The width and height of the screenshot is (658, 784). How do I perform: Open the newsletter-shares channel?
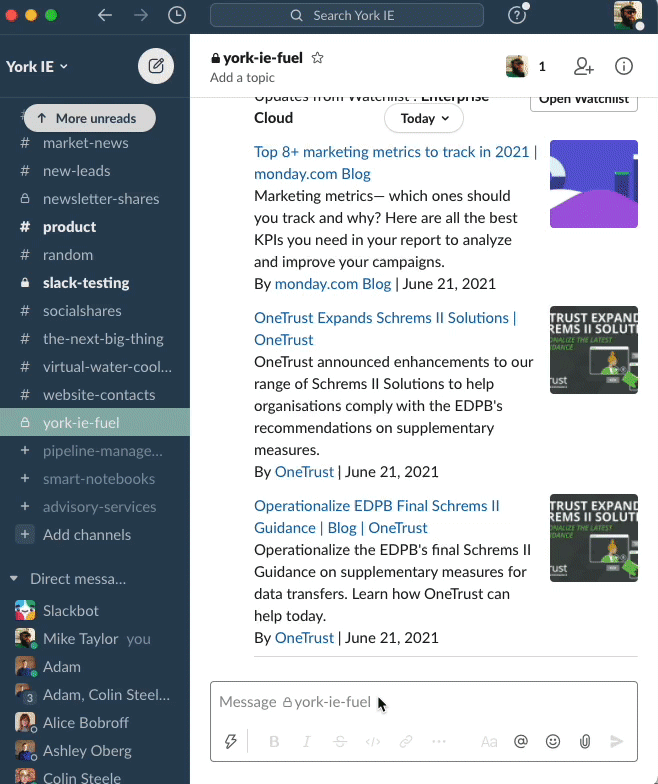click(95, 199)
